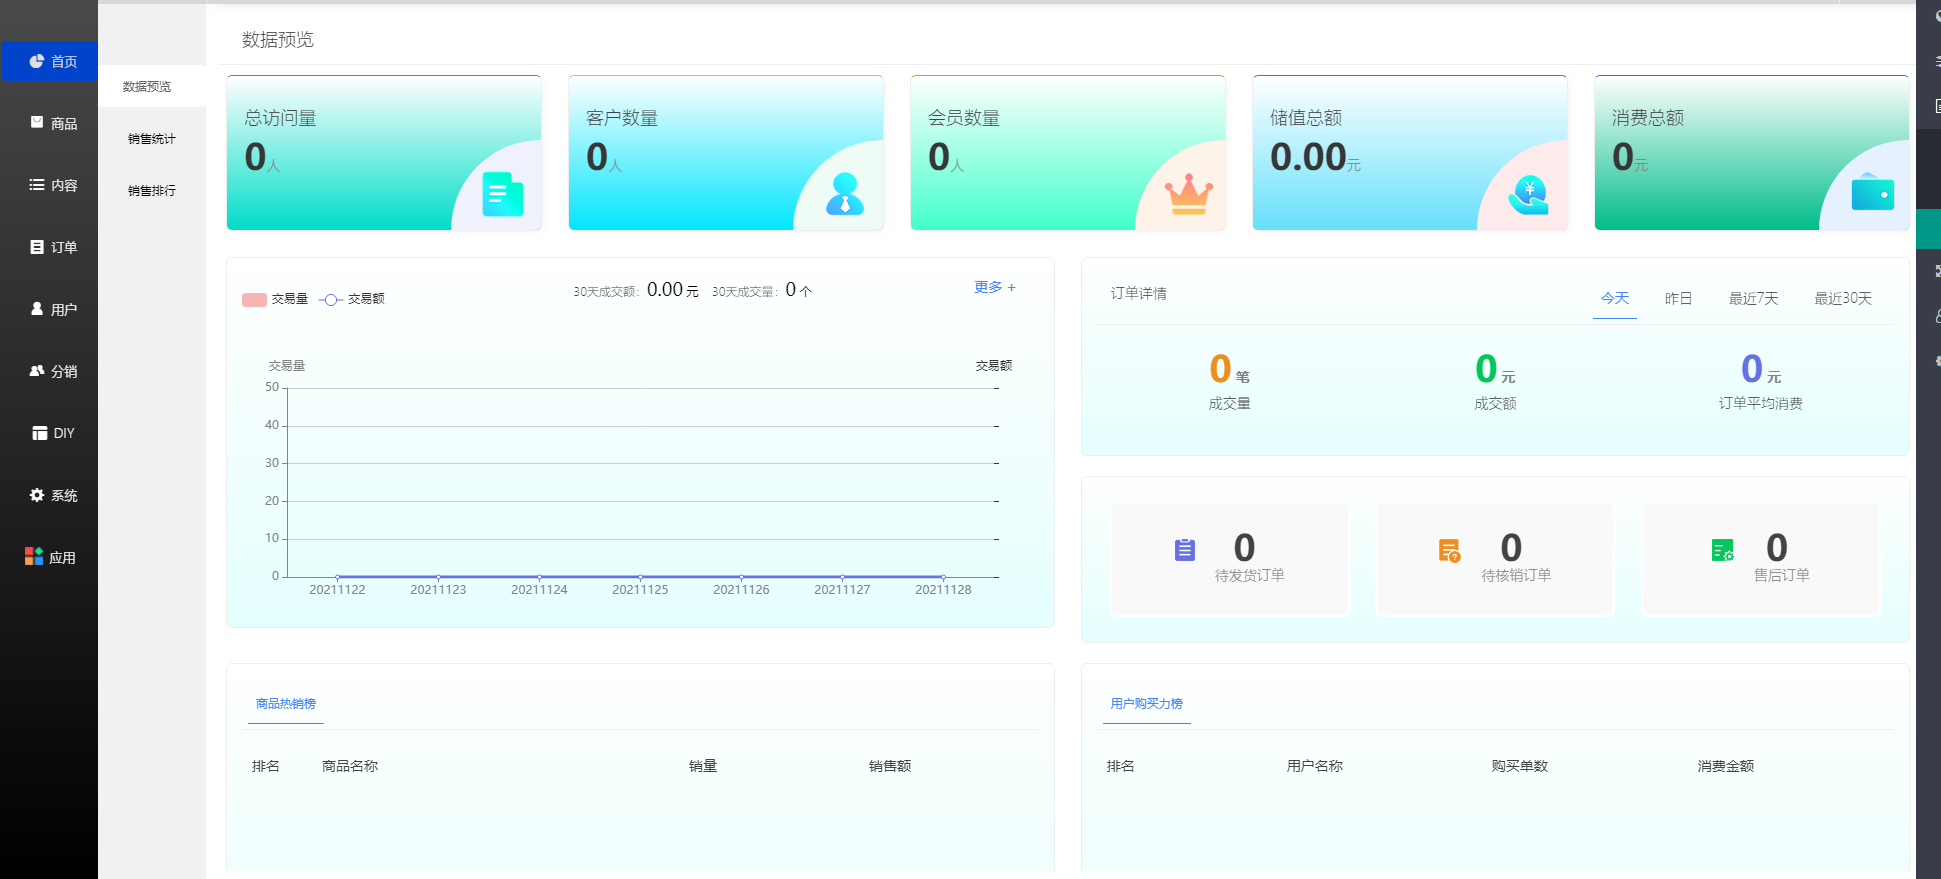Viewport: 1941px width, 879px height.
Task: Open 销售统计 submenu item
Action: tap(152, 139)
